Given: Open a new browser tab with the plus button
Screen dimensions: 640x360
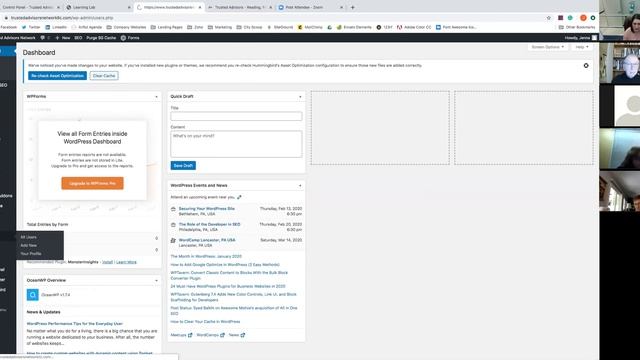Looking at the screenshot, I should click(353, 7).
